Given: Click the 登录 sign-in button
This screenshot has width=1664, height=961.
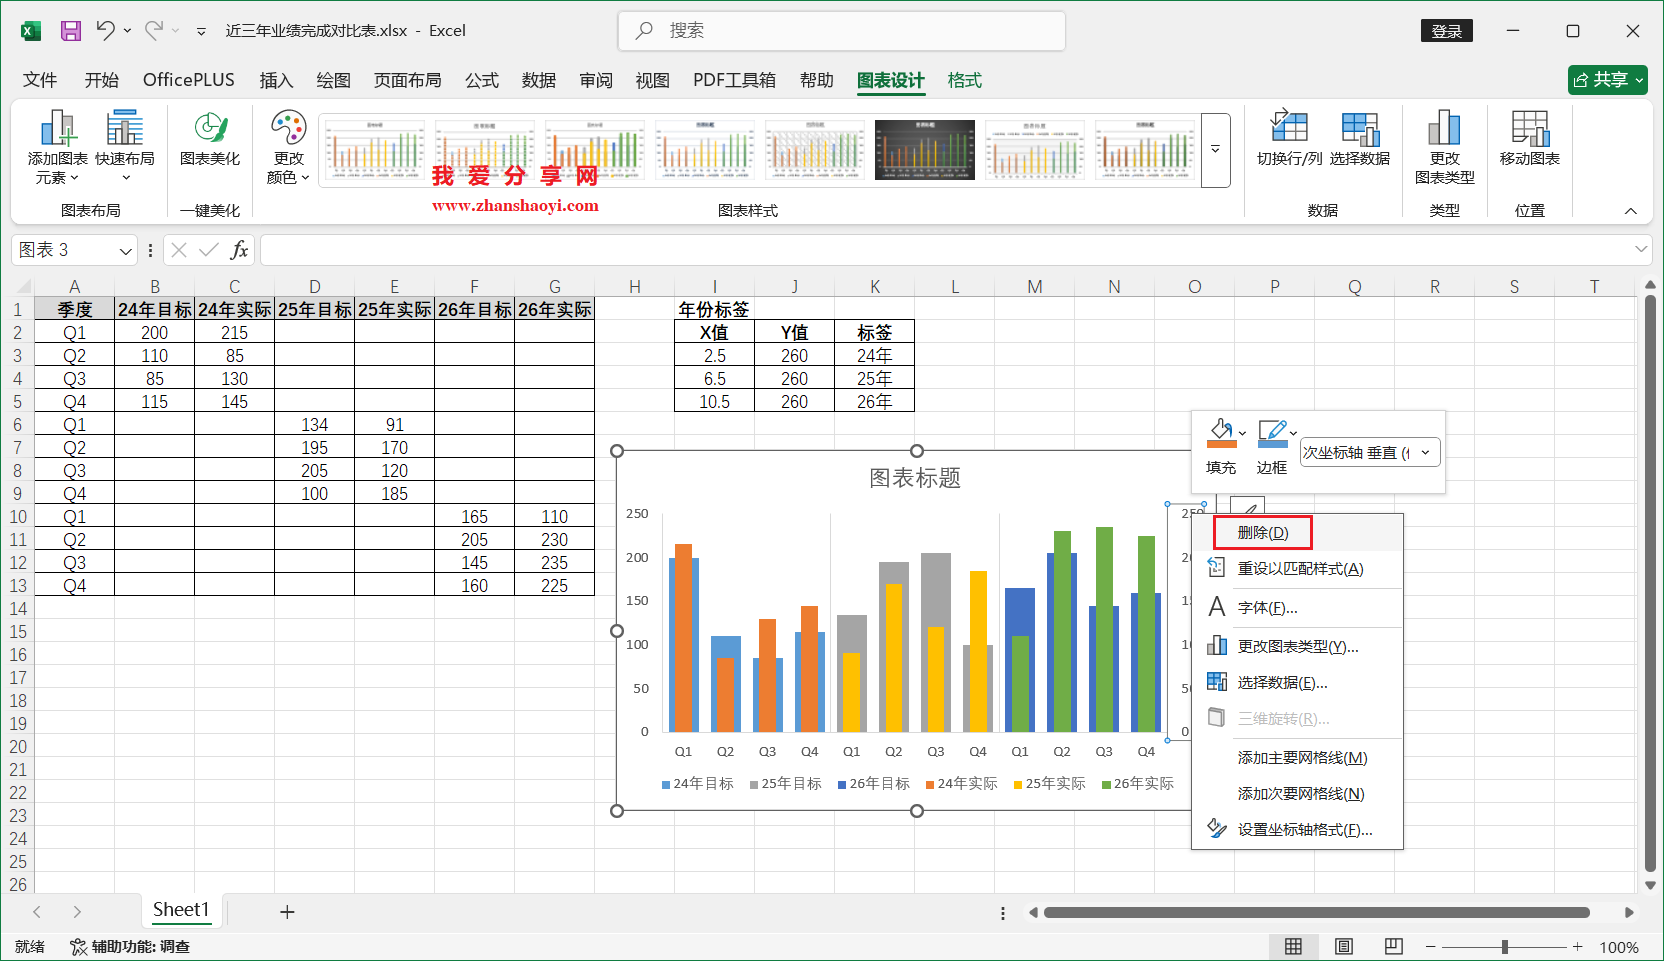Looking at the screenshot, I should (1446, 31).
